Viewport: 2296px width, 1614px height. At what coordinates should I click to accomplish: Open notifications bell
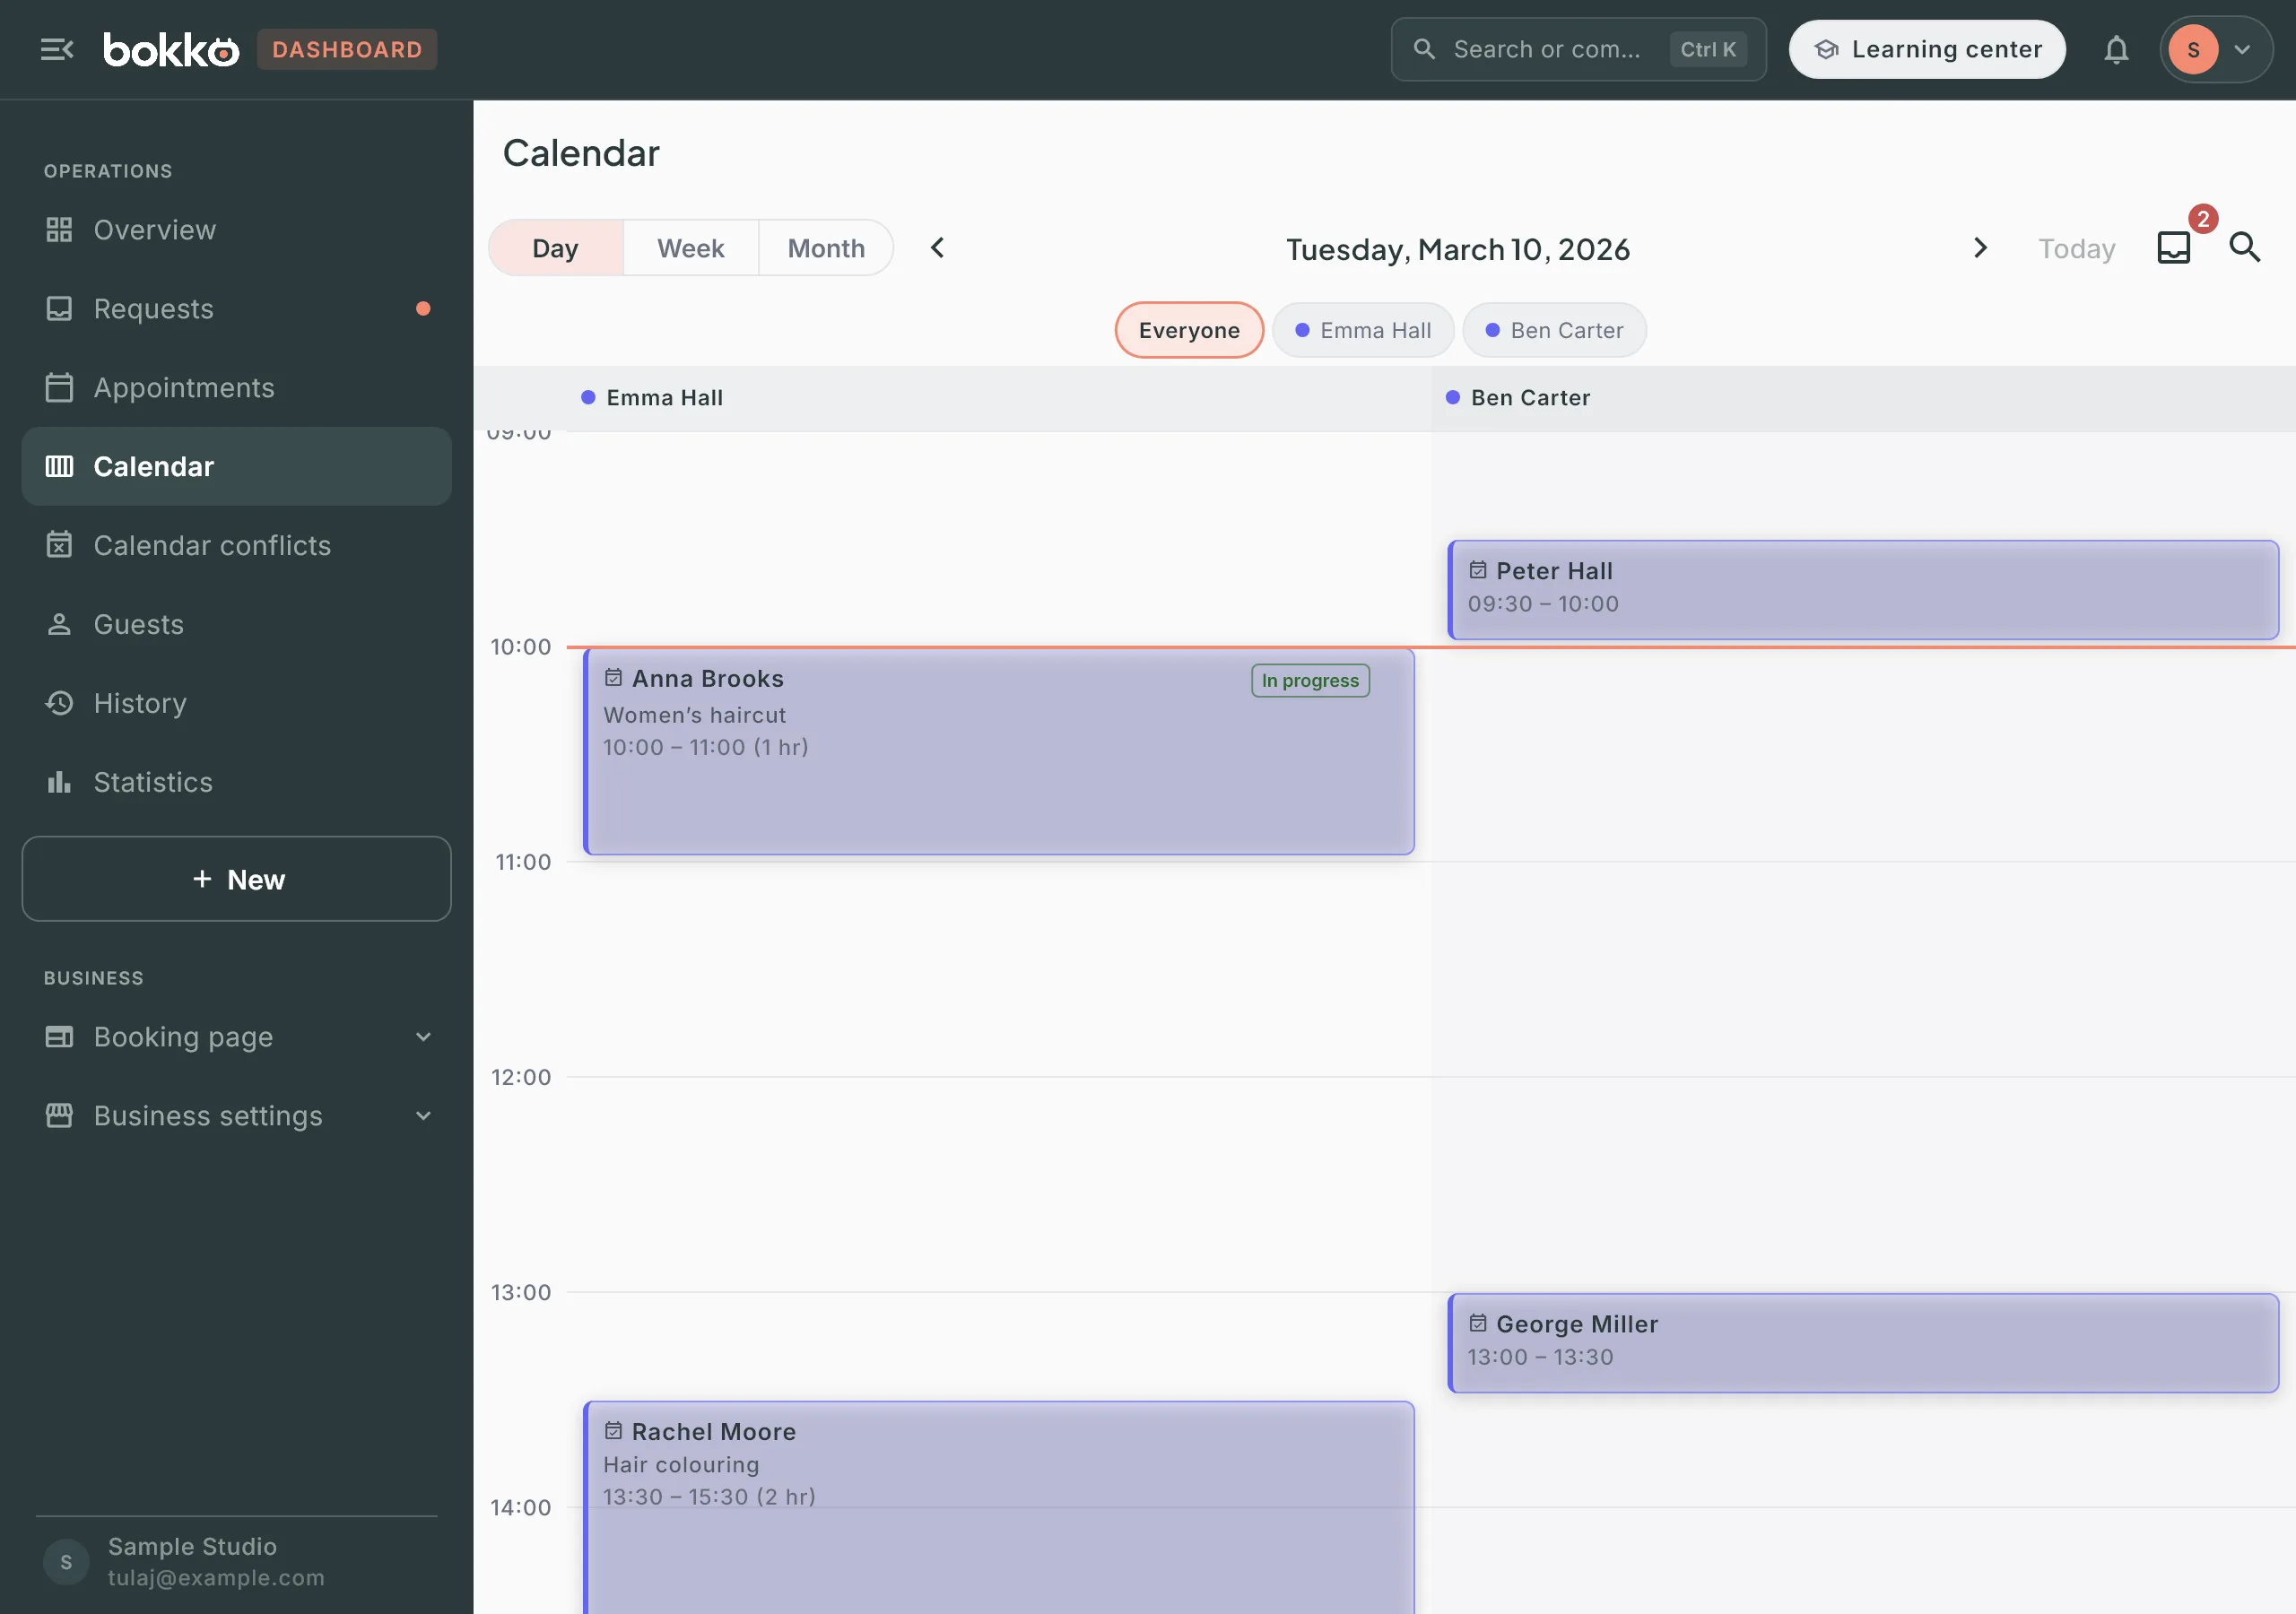tap(2116, 49)
